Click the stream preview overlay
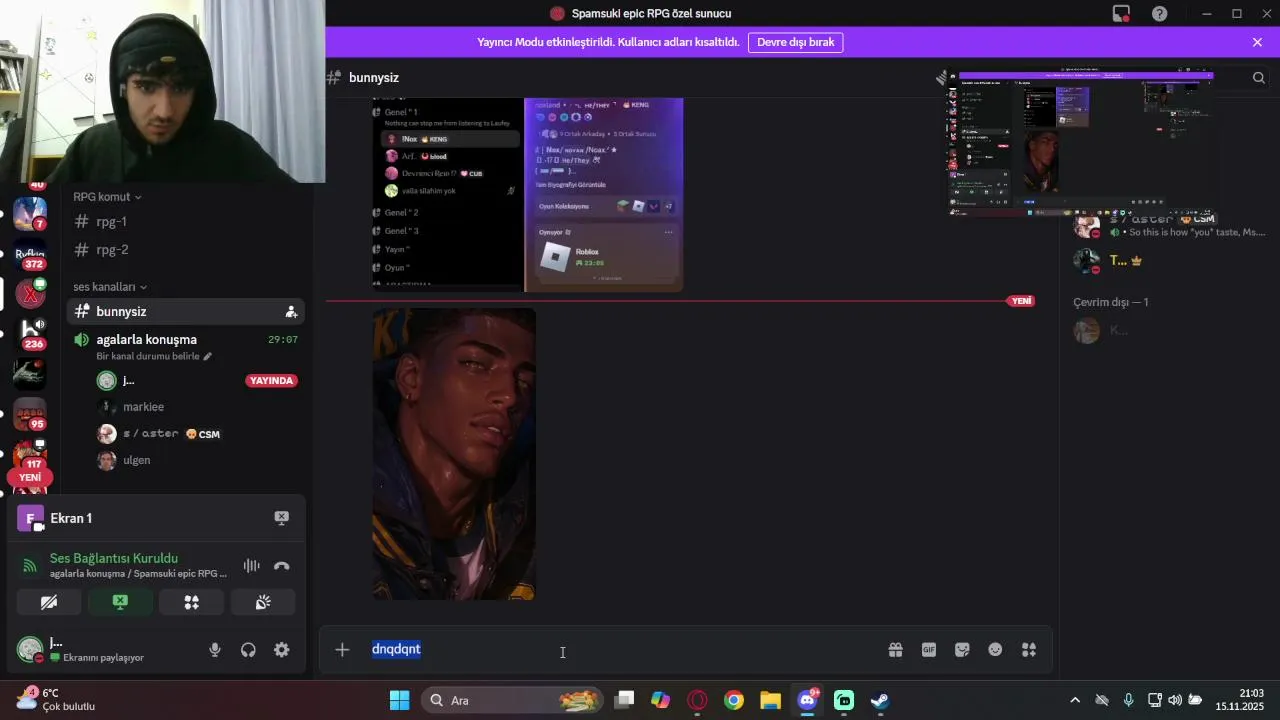Image resolution: width=1280 pixels, height=720 pixels. [x=1081, y=140]
